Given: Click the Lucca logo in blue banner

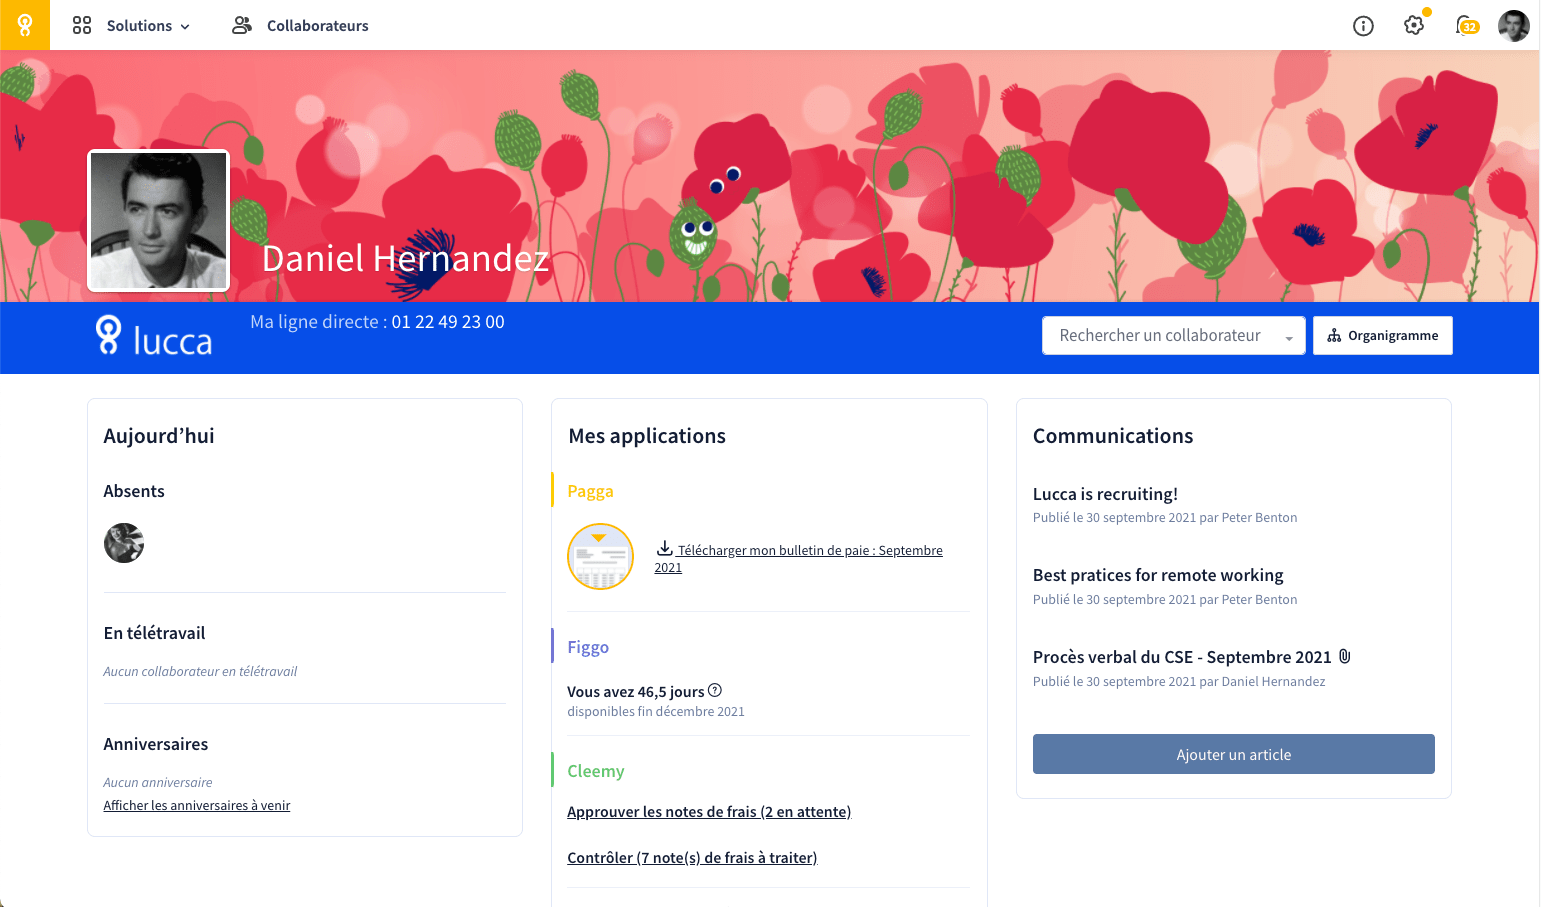Looking at the screenshot, I should (153, 337).
